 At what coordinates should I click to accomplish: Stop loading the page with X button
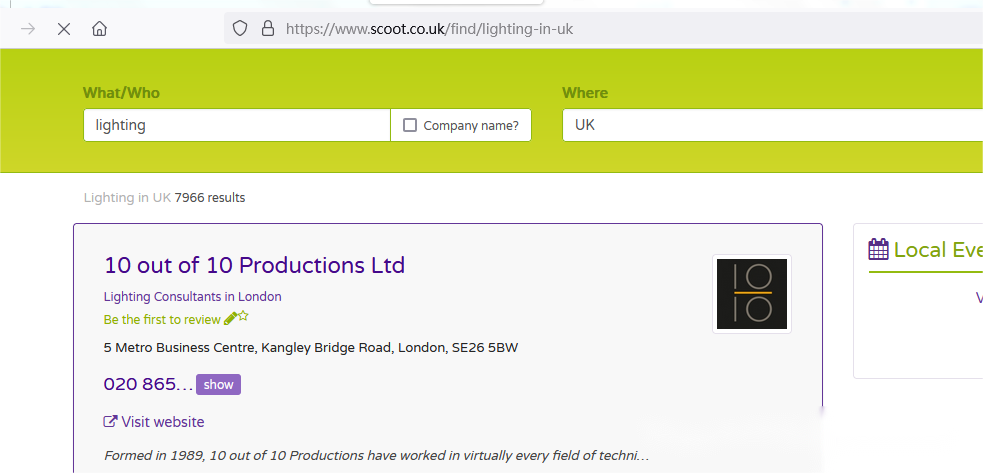(x=64, y=29)
